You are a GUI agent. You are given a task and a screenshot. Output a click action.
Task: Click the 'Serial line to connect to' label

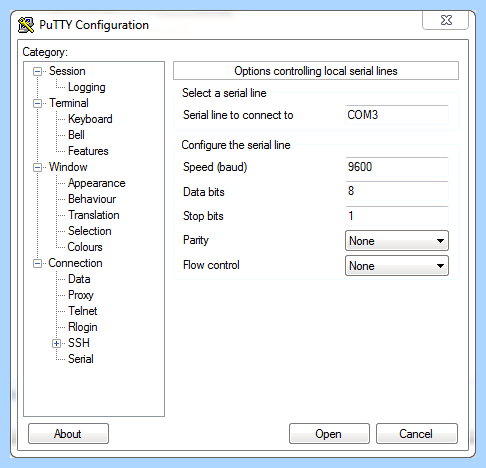pos(238,115)
